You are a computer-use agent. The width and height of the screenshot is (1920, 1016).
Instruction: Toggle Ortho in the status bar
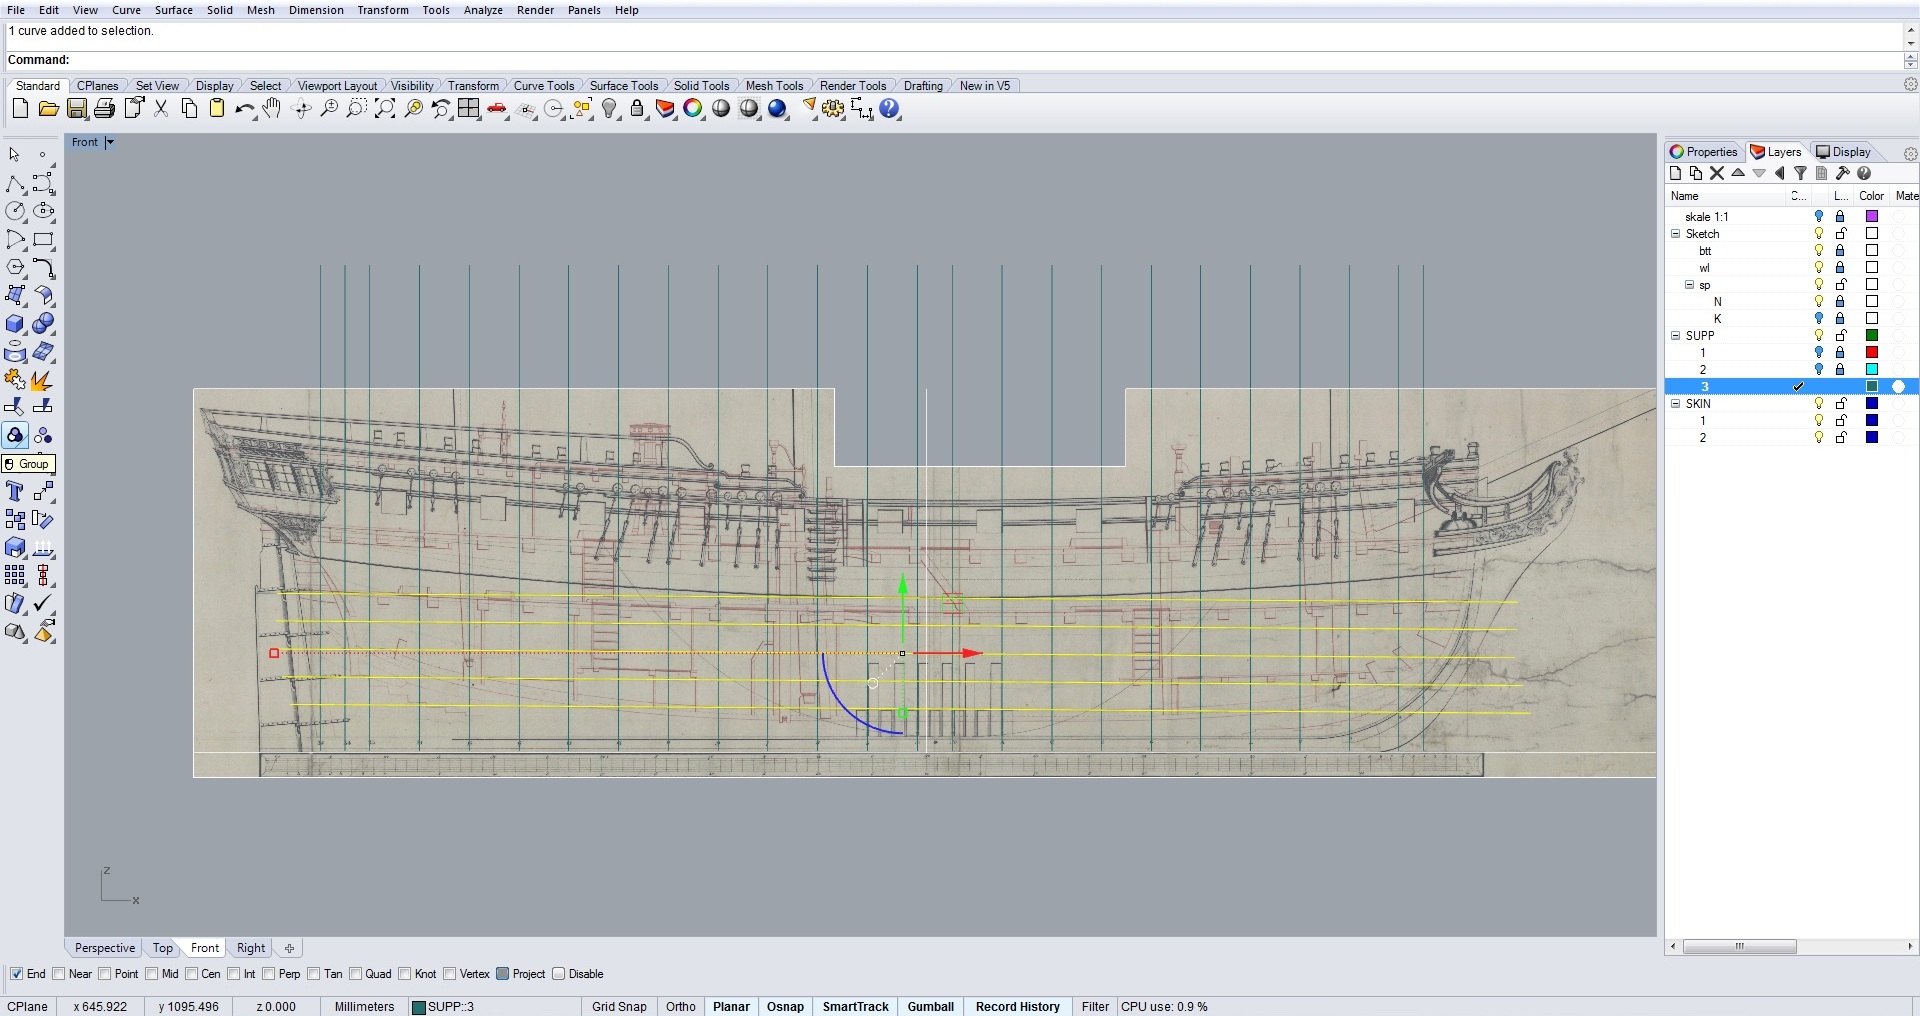tap(680, 1006)
